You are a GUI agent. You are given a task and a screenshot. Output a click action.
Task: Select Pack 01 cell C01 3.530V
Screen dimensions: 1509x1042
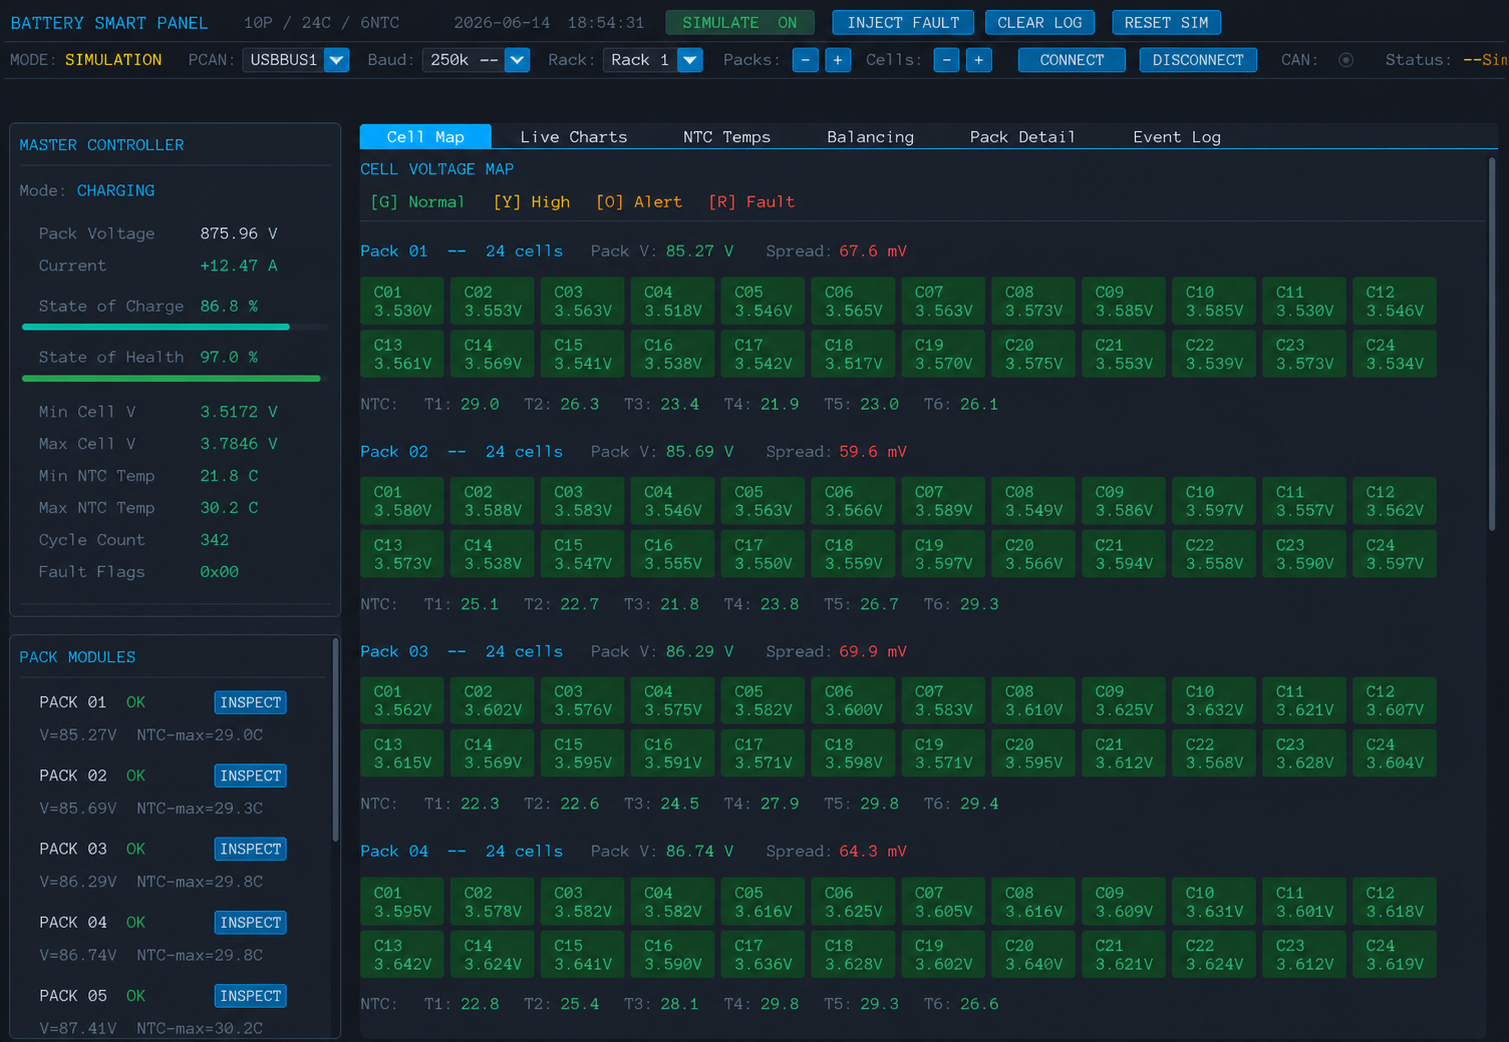(x=402, y=301)
